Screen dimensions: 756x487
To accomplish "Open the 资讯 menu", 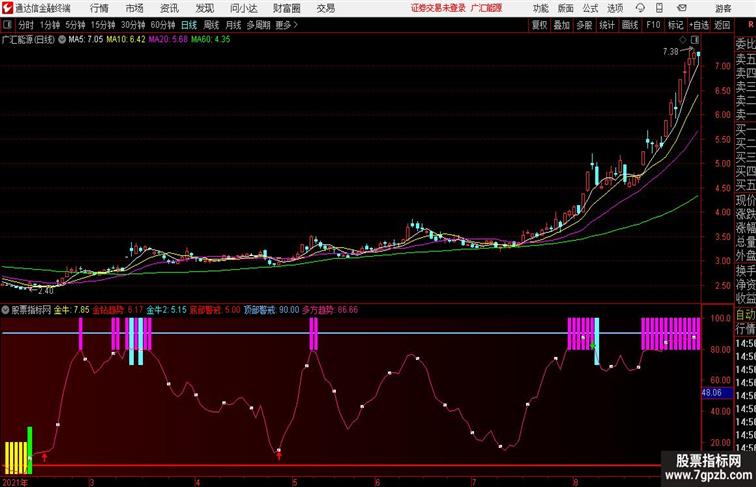I will 169,8.
